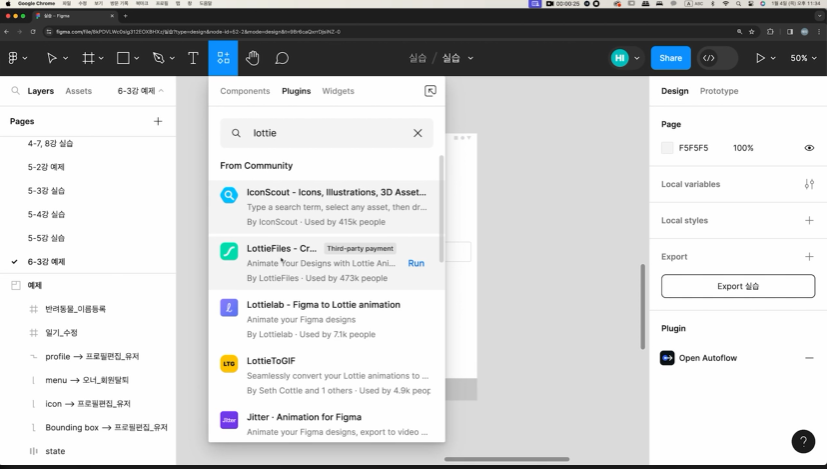Select the 일기_수정 frame layer
827x469 pixels.
pos(61,333)
